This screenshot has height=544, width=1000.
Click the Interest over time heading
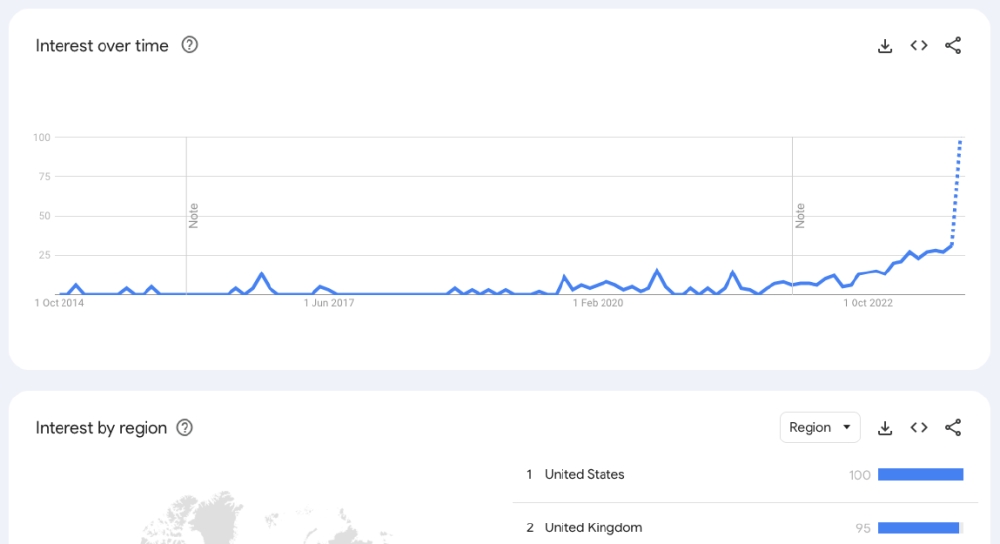(x=102, y=46)
